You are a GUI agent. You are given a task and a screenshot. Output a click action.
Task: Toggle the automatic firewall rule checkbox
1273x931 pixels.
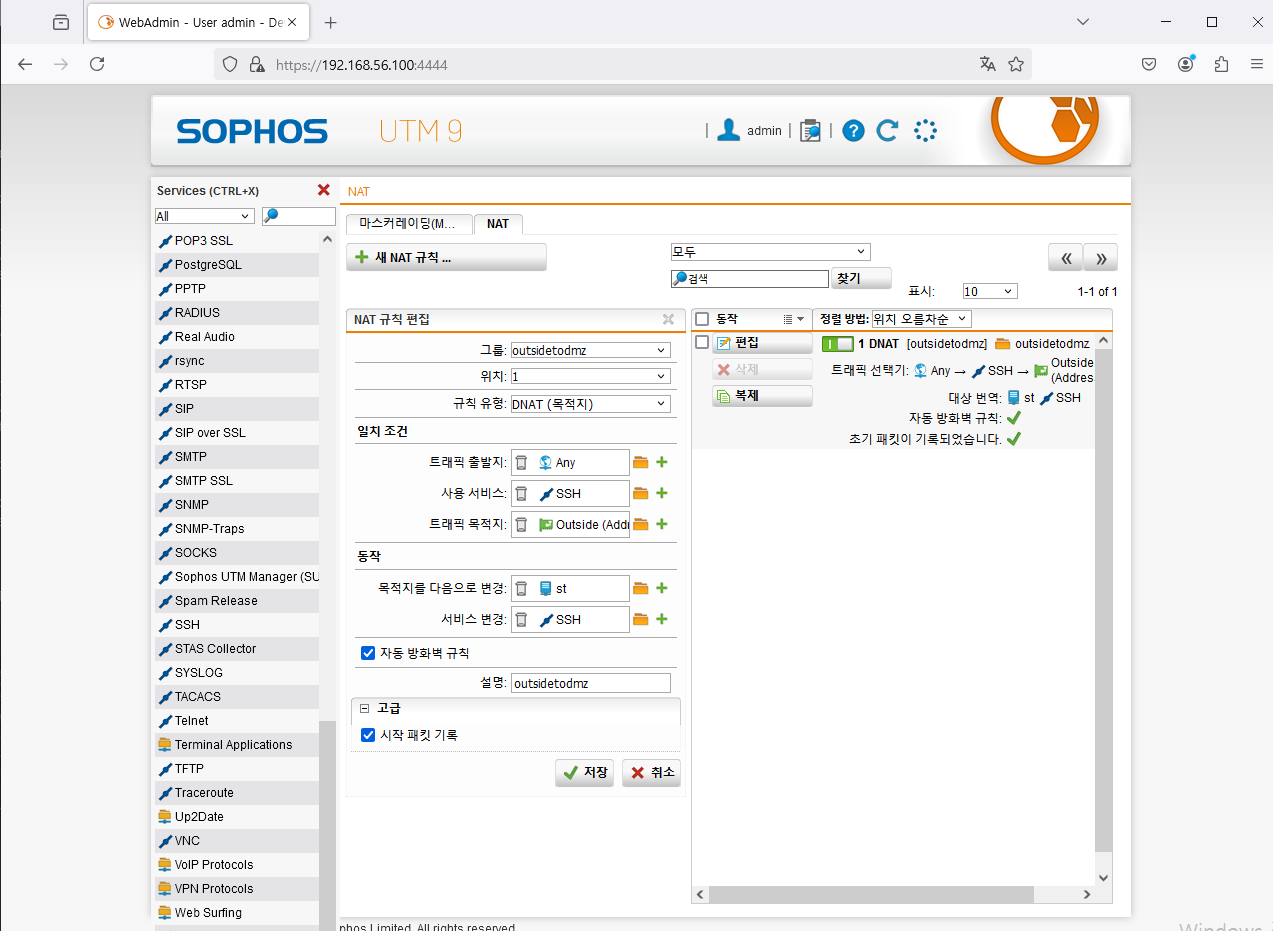pos(368,653)
